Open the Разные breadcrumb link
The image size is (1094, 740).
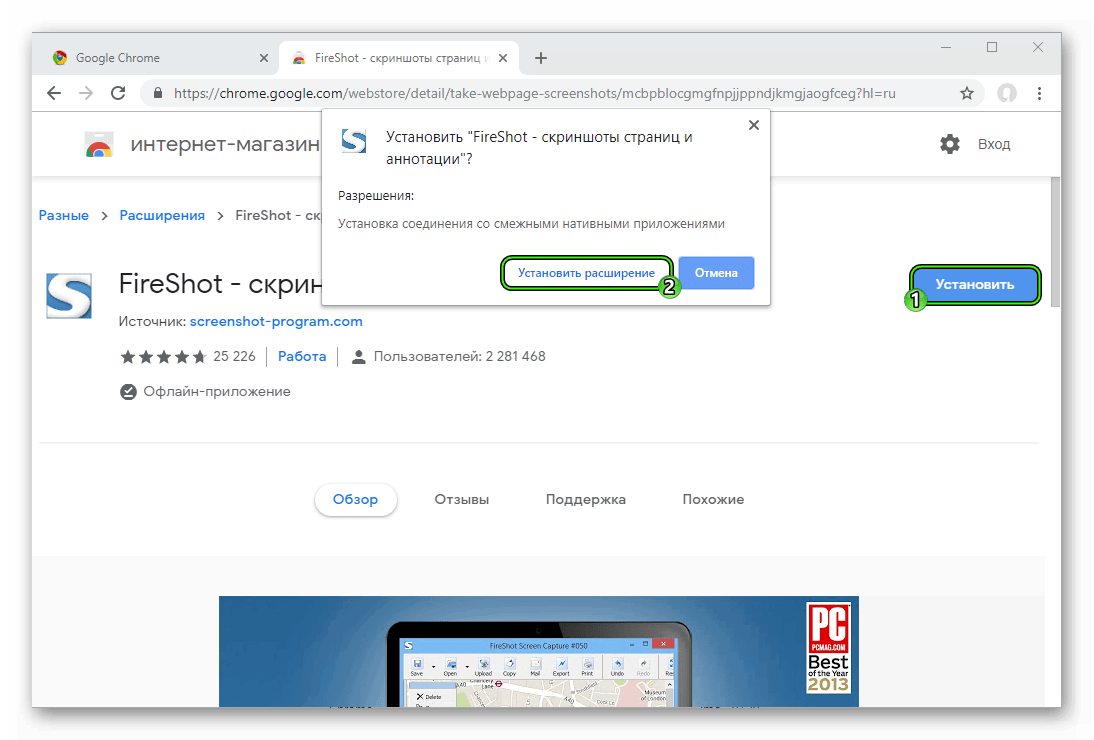[x=63, y=216]
